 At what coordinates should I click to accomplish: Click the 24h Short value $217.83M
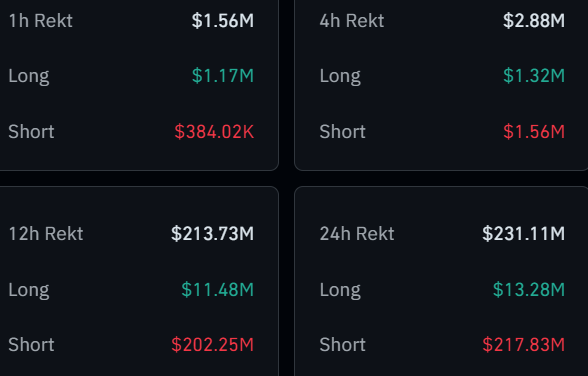point(524,345)
